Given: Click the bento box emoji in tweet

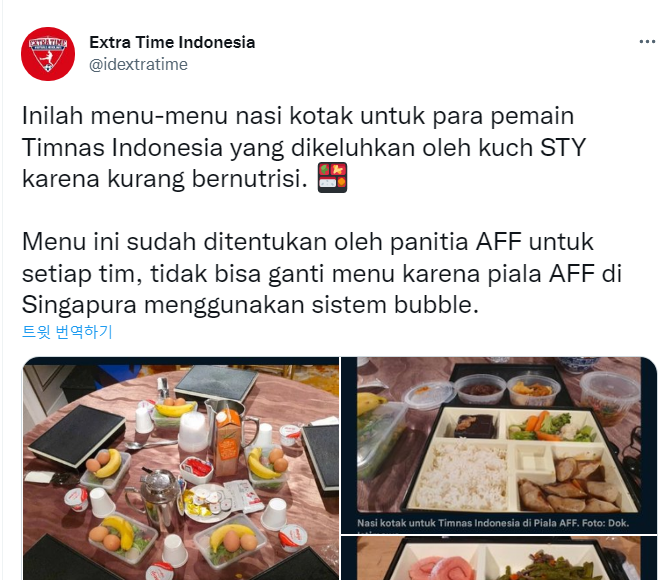Looking at the screenshot, I should coord(332,178).
